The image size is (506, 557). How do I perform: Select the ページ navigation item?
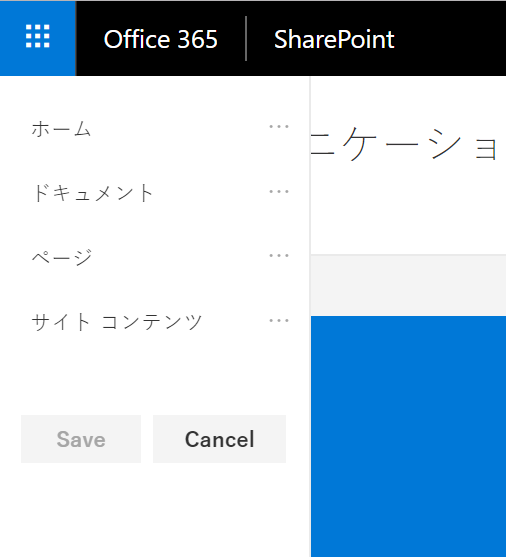click(62, 257)
